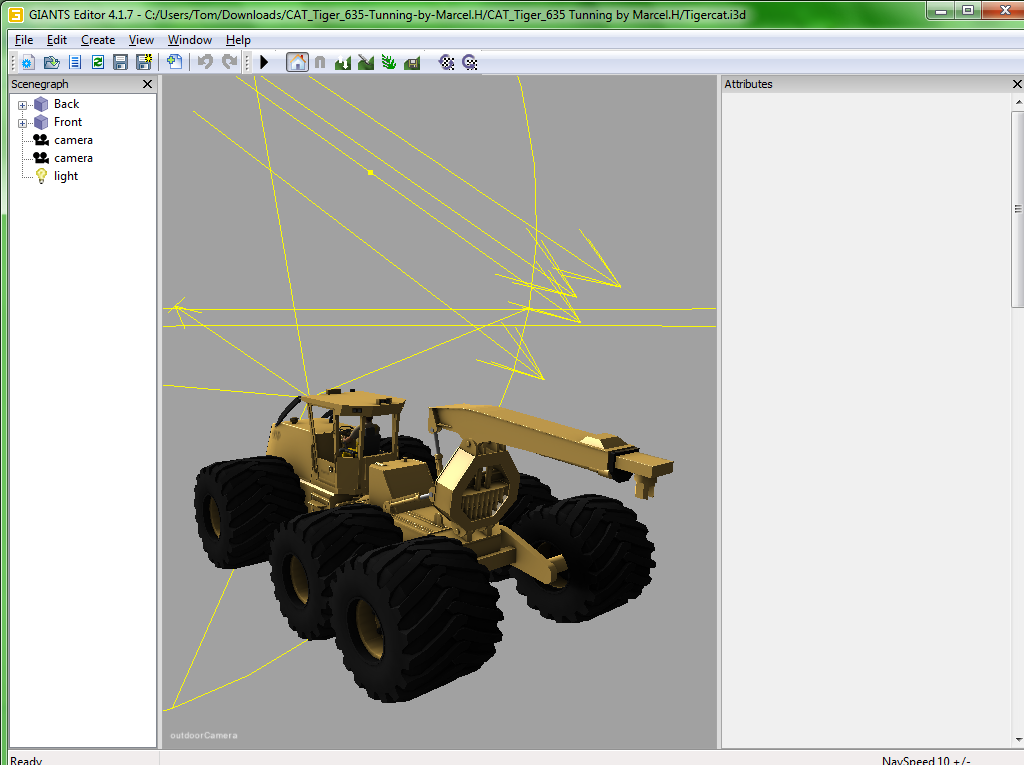This screenshot has height=765, width=1027.
Task: Minimize the GIANTS Editor window
Action: click(941, 10)
